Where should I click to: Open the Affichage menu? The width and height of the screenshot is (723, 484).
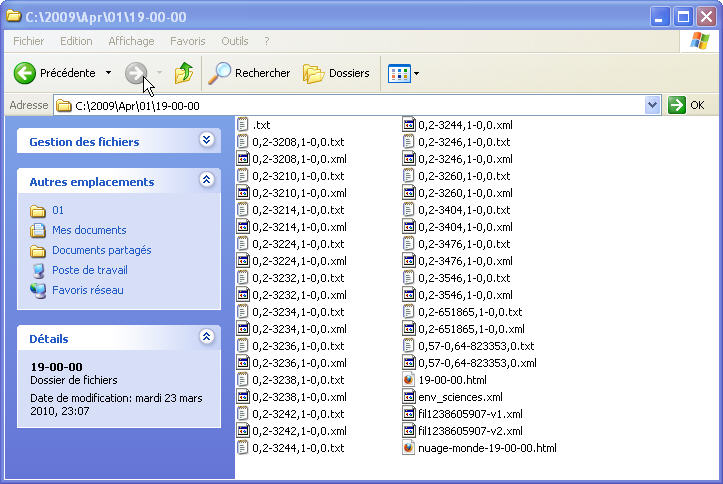pyautogui.click(x=131, y=41)
